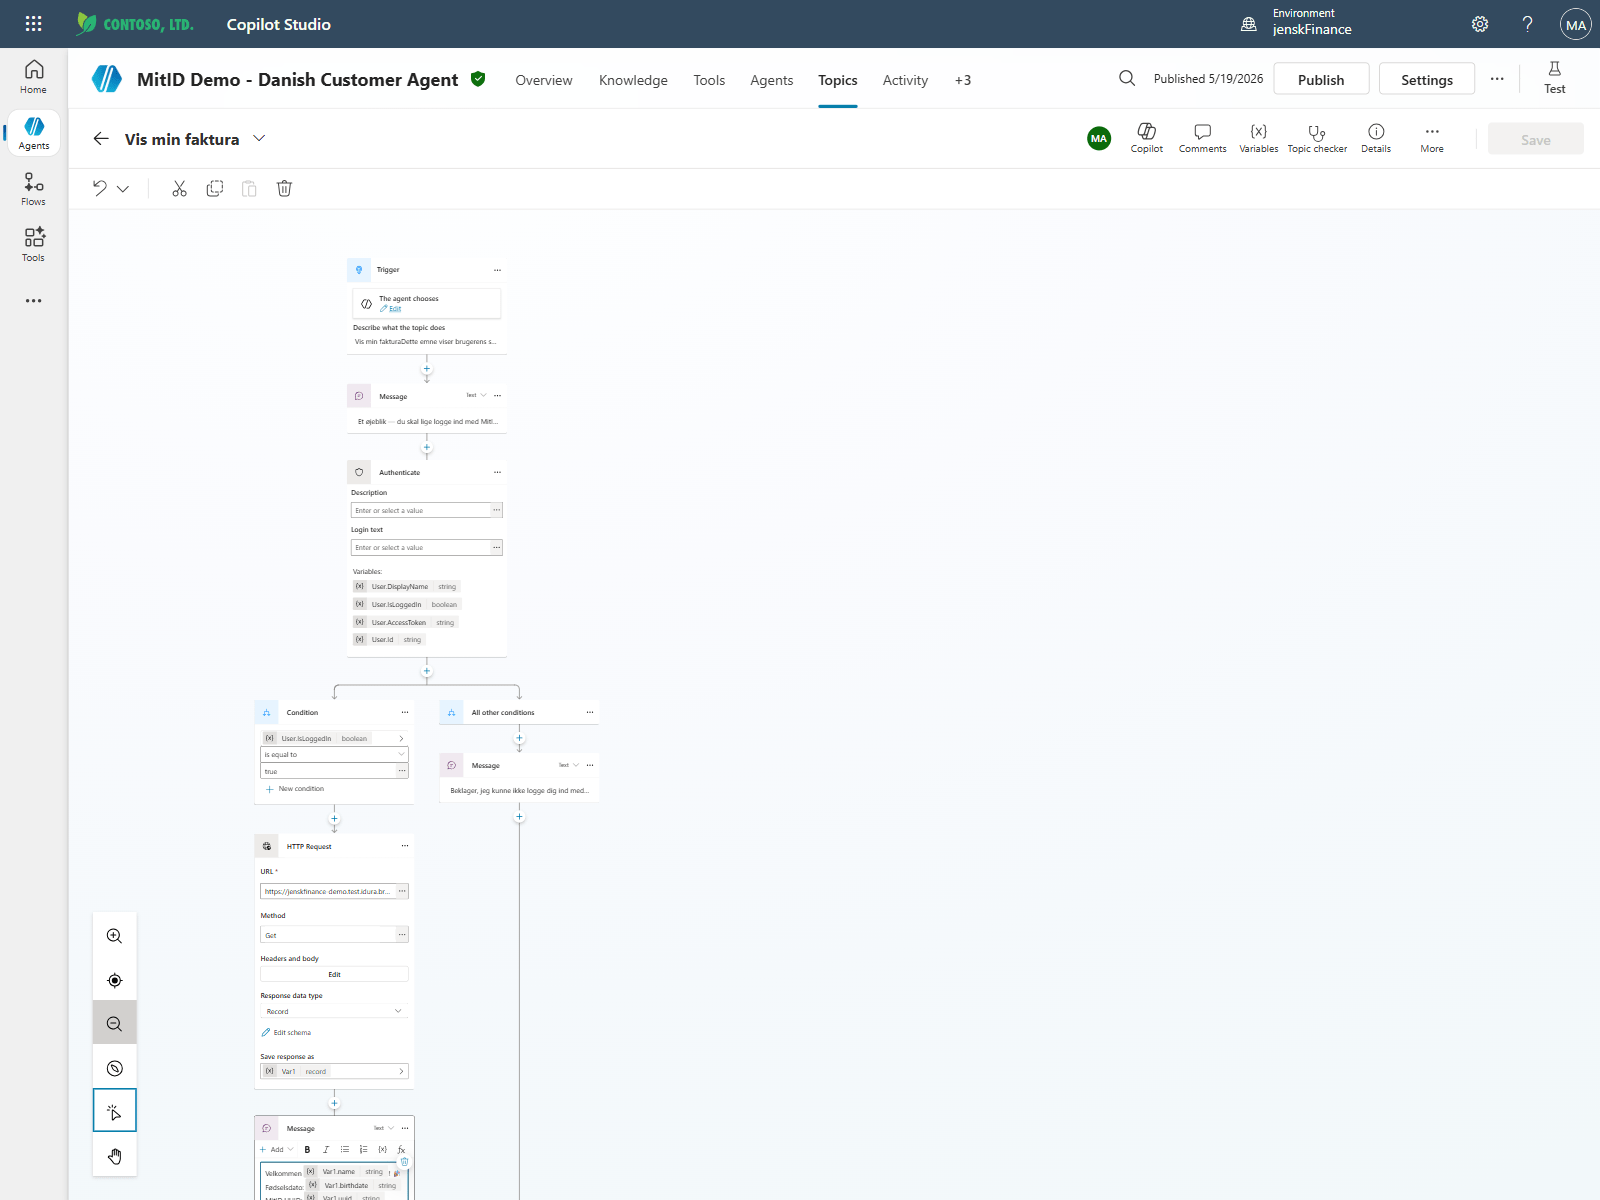
Task: Open Agents in the left sidebar
Action: 33,133
